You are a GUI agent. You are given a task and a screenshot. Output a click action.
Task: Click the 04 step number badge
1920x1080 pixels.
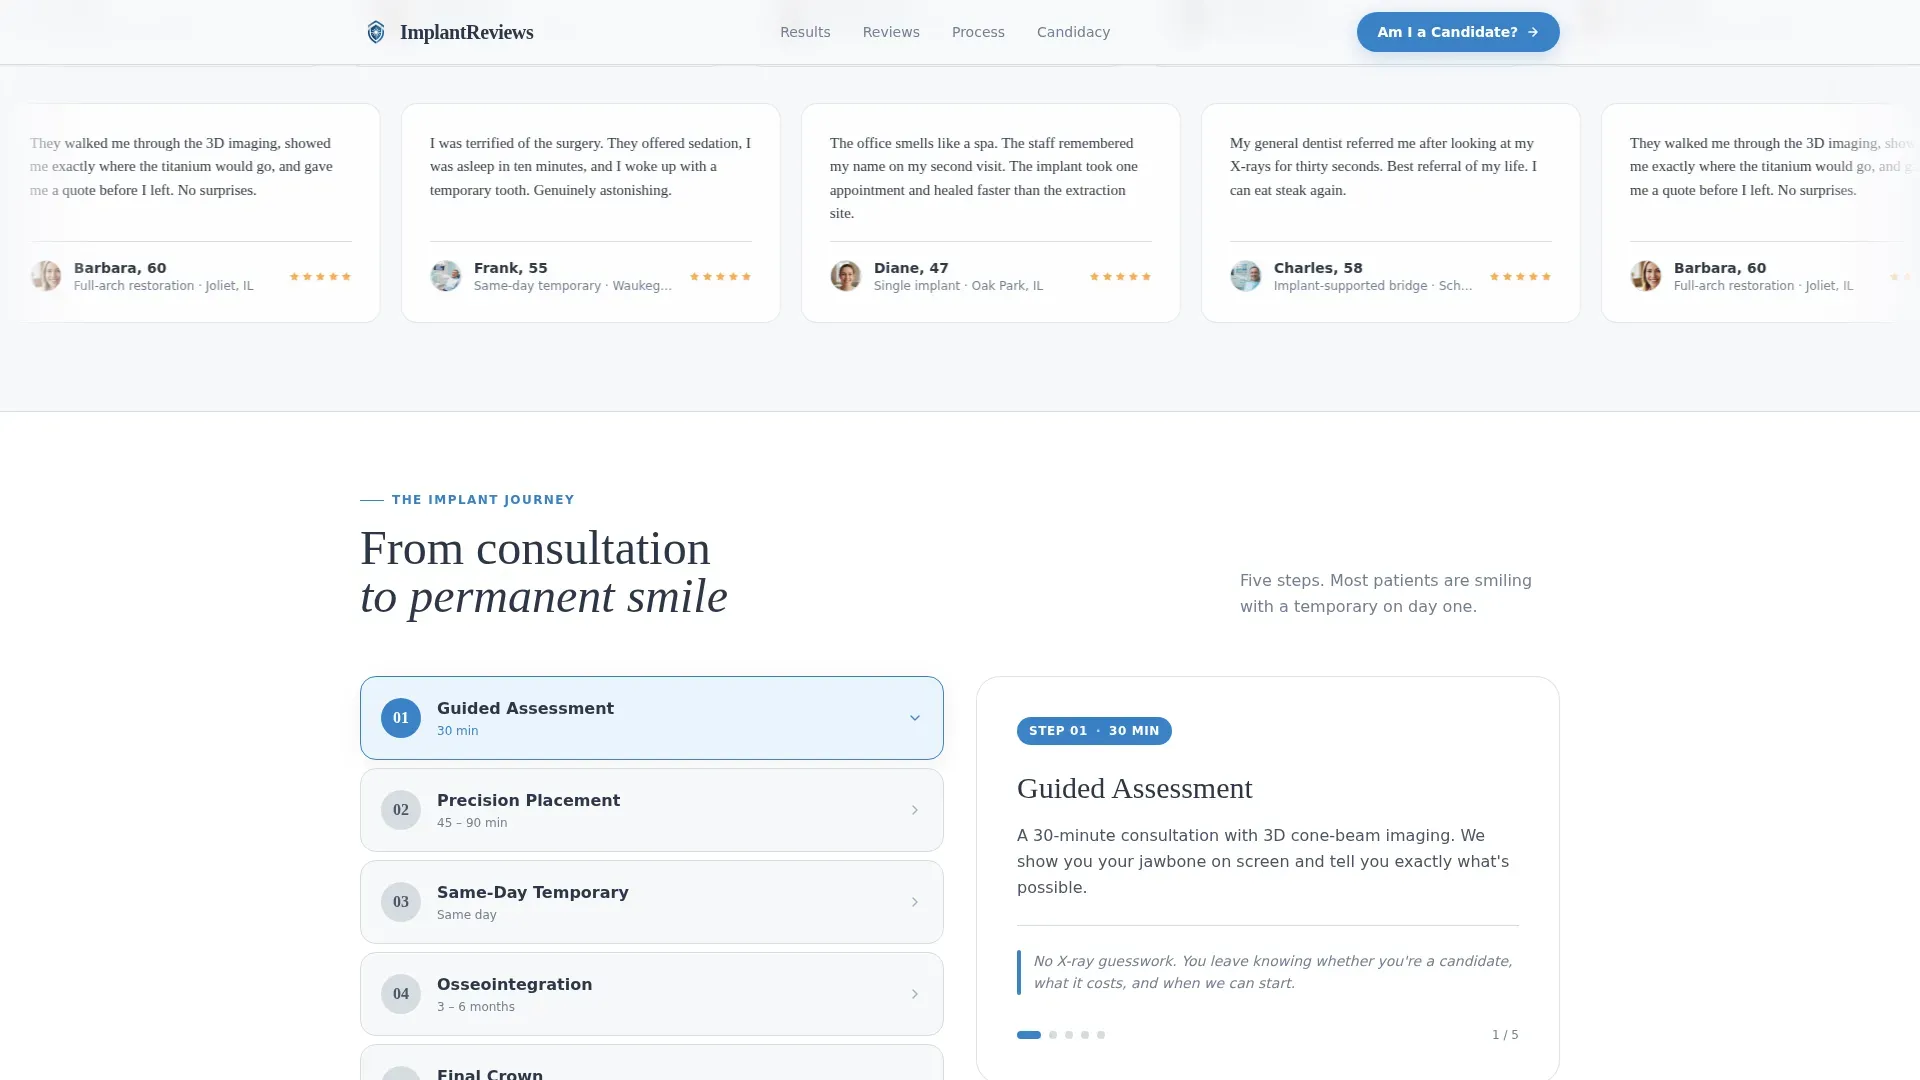tap(401, 994)
